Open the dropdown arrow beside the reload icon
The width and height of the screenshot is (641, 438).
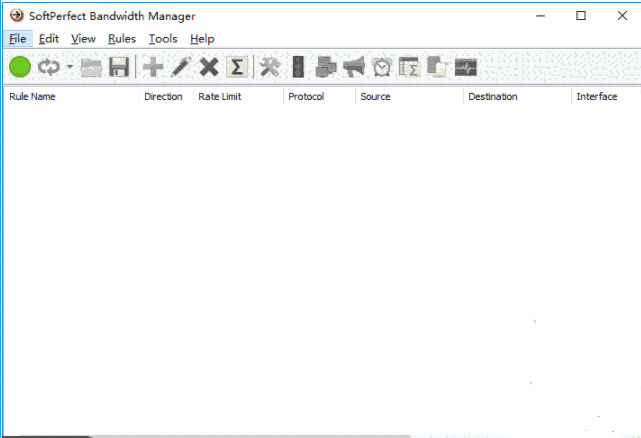click(70, 67)
